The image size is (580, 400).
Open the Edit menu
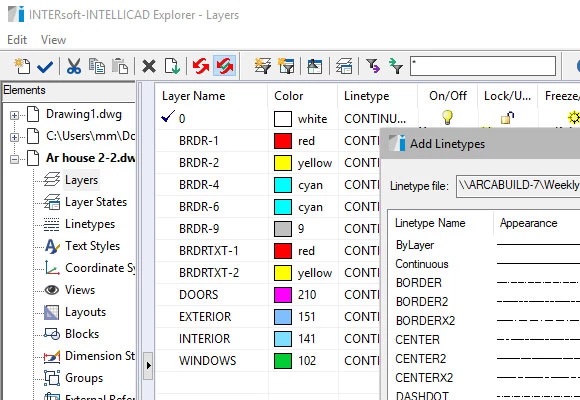coord(17,40)
